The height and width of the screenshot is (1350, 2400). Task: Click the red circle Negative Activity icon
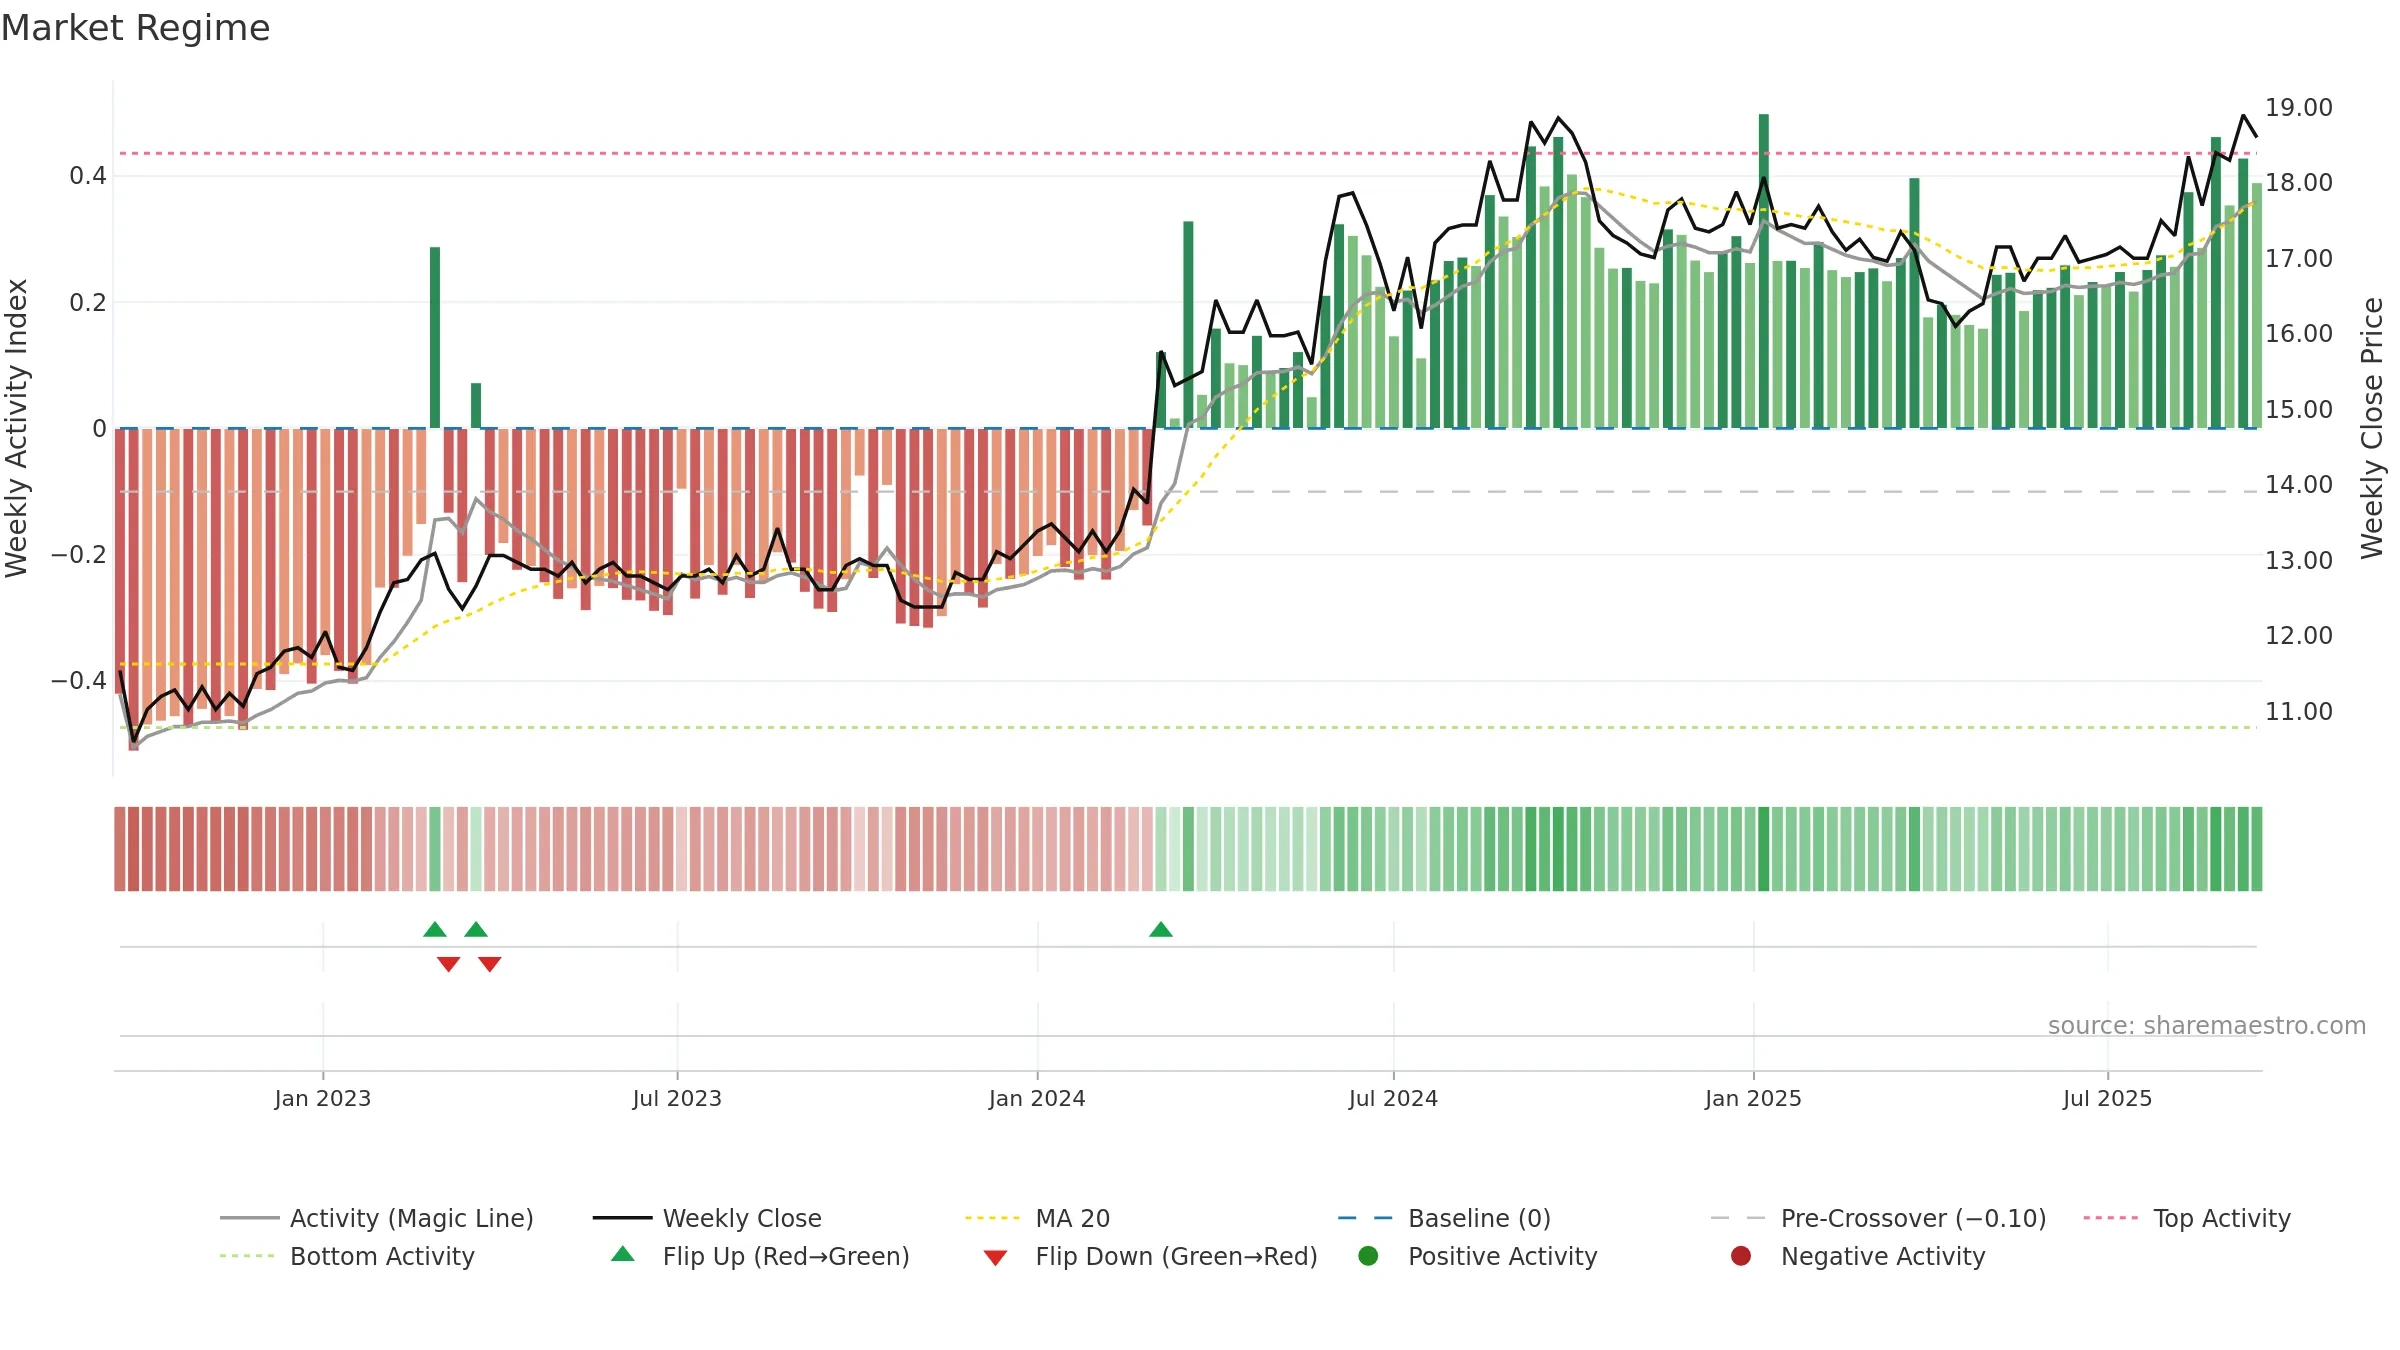[x=1741, y=1256]
